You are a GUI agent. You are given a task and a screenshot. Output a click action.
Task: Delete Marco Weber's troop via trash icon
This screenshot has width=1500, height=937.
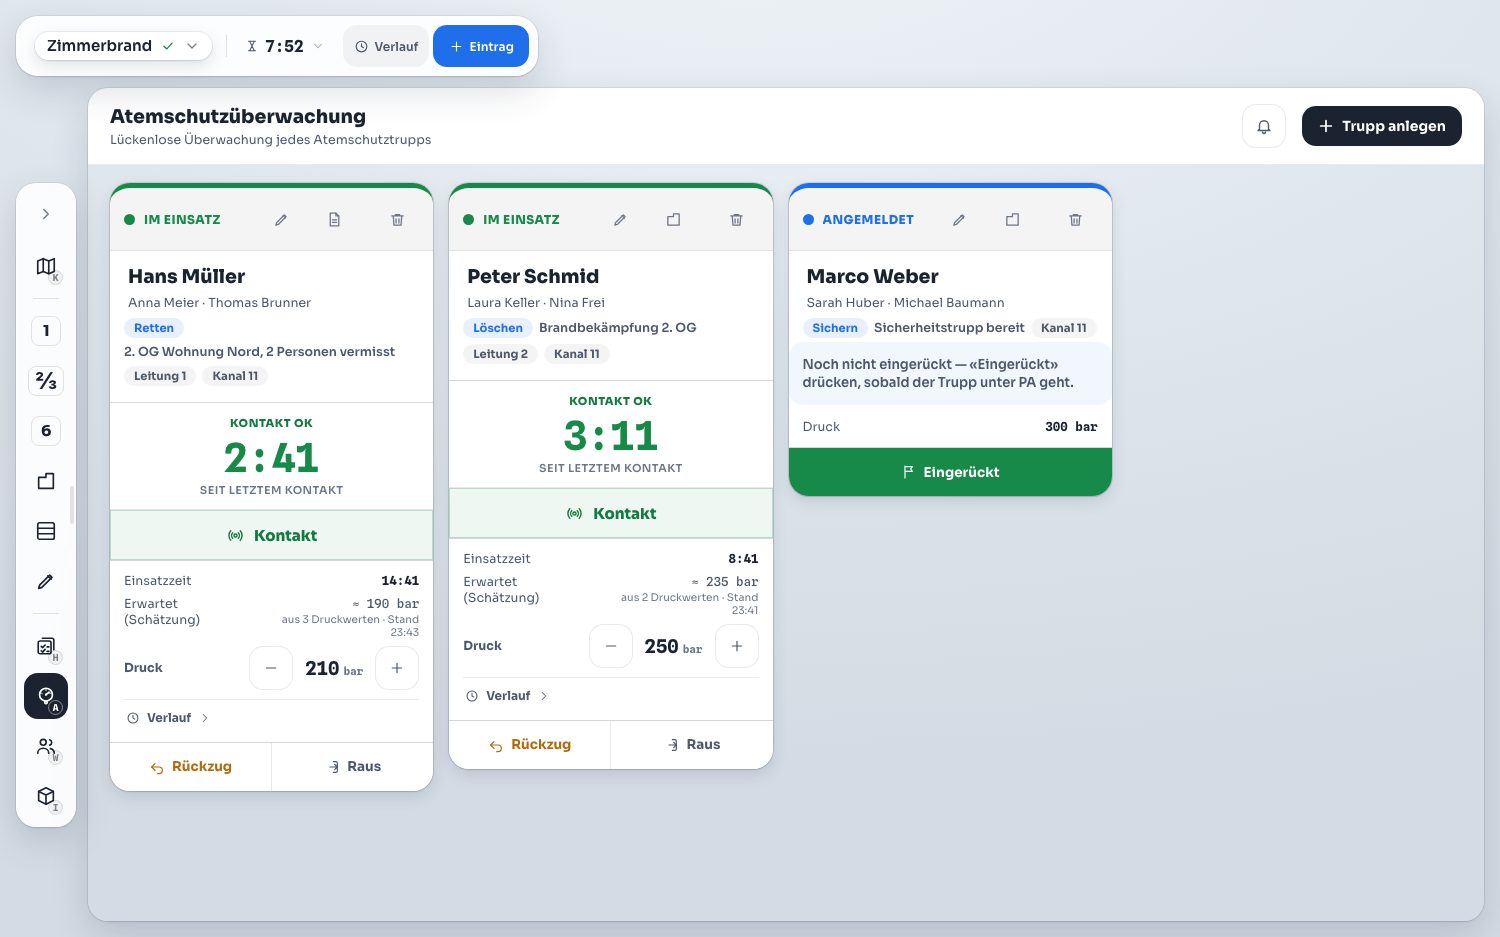pyautogui.click(x=1075, y=220)
